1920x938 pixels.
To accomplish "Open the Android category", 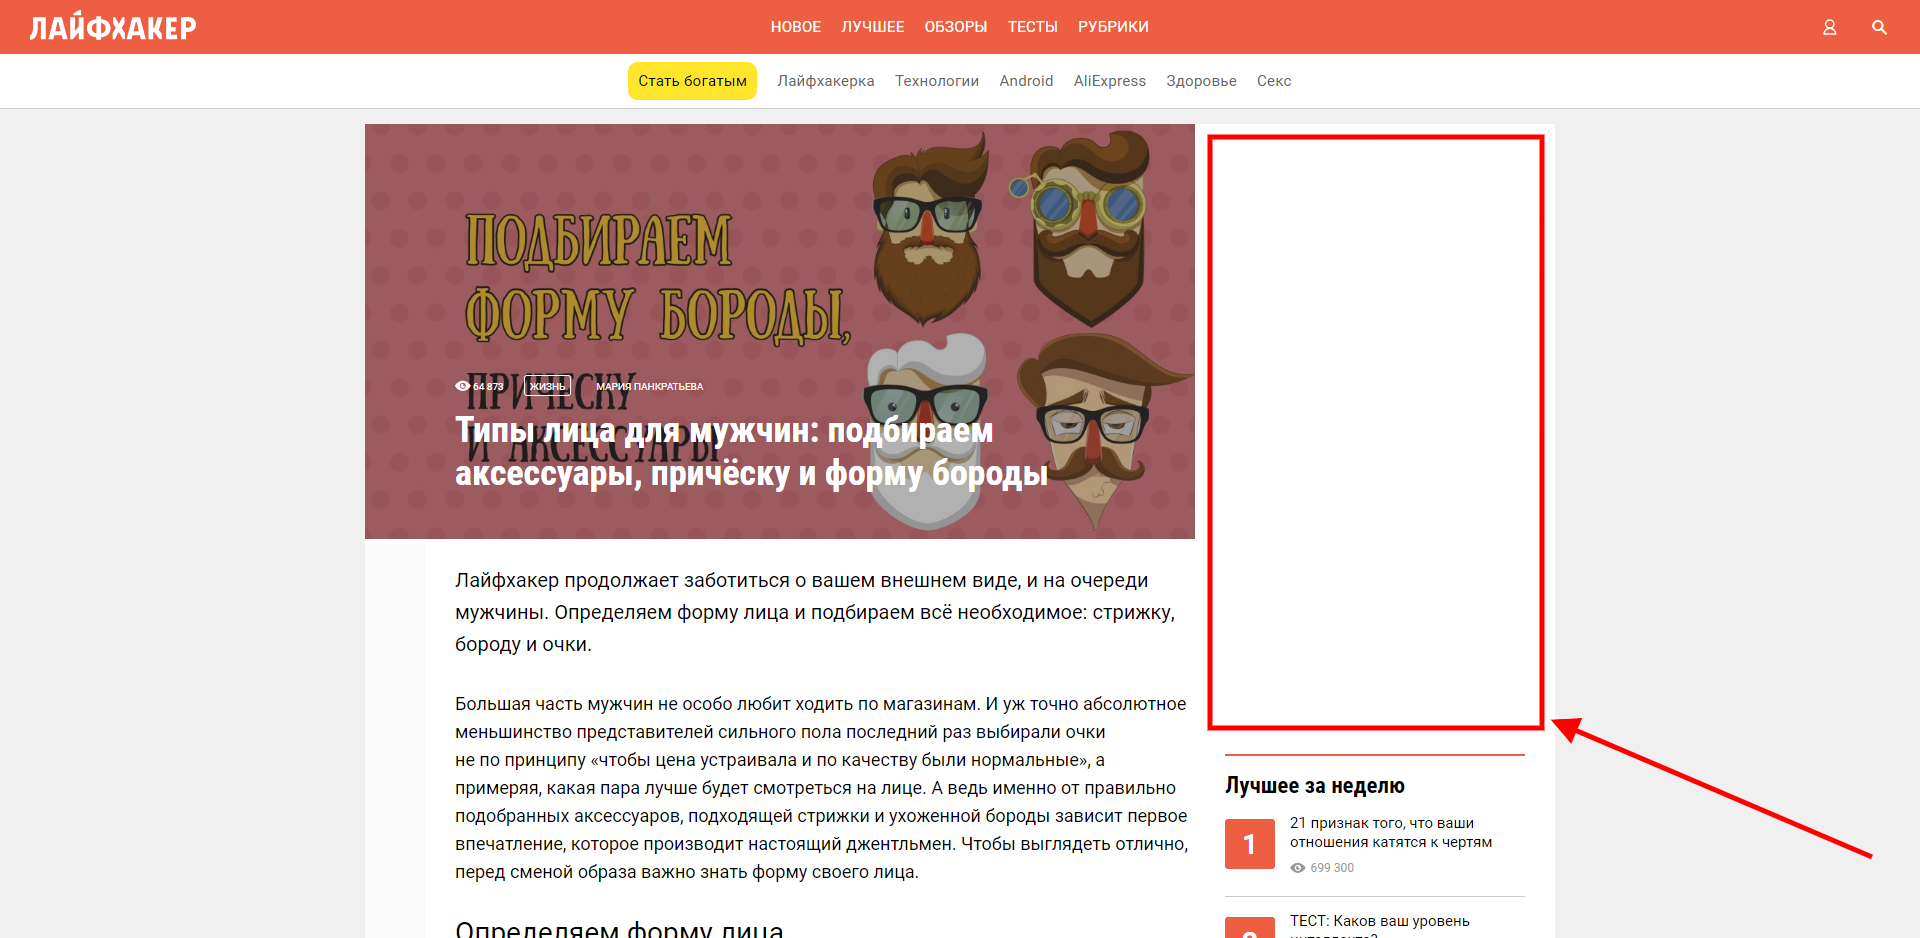I will [x=1026, y=80].
